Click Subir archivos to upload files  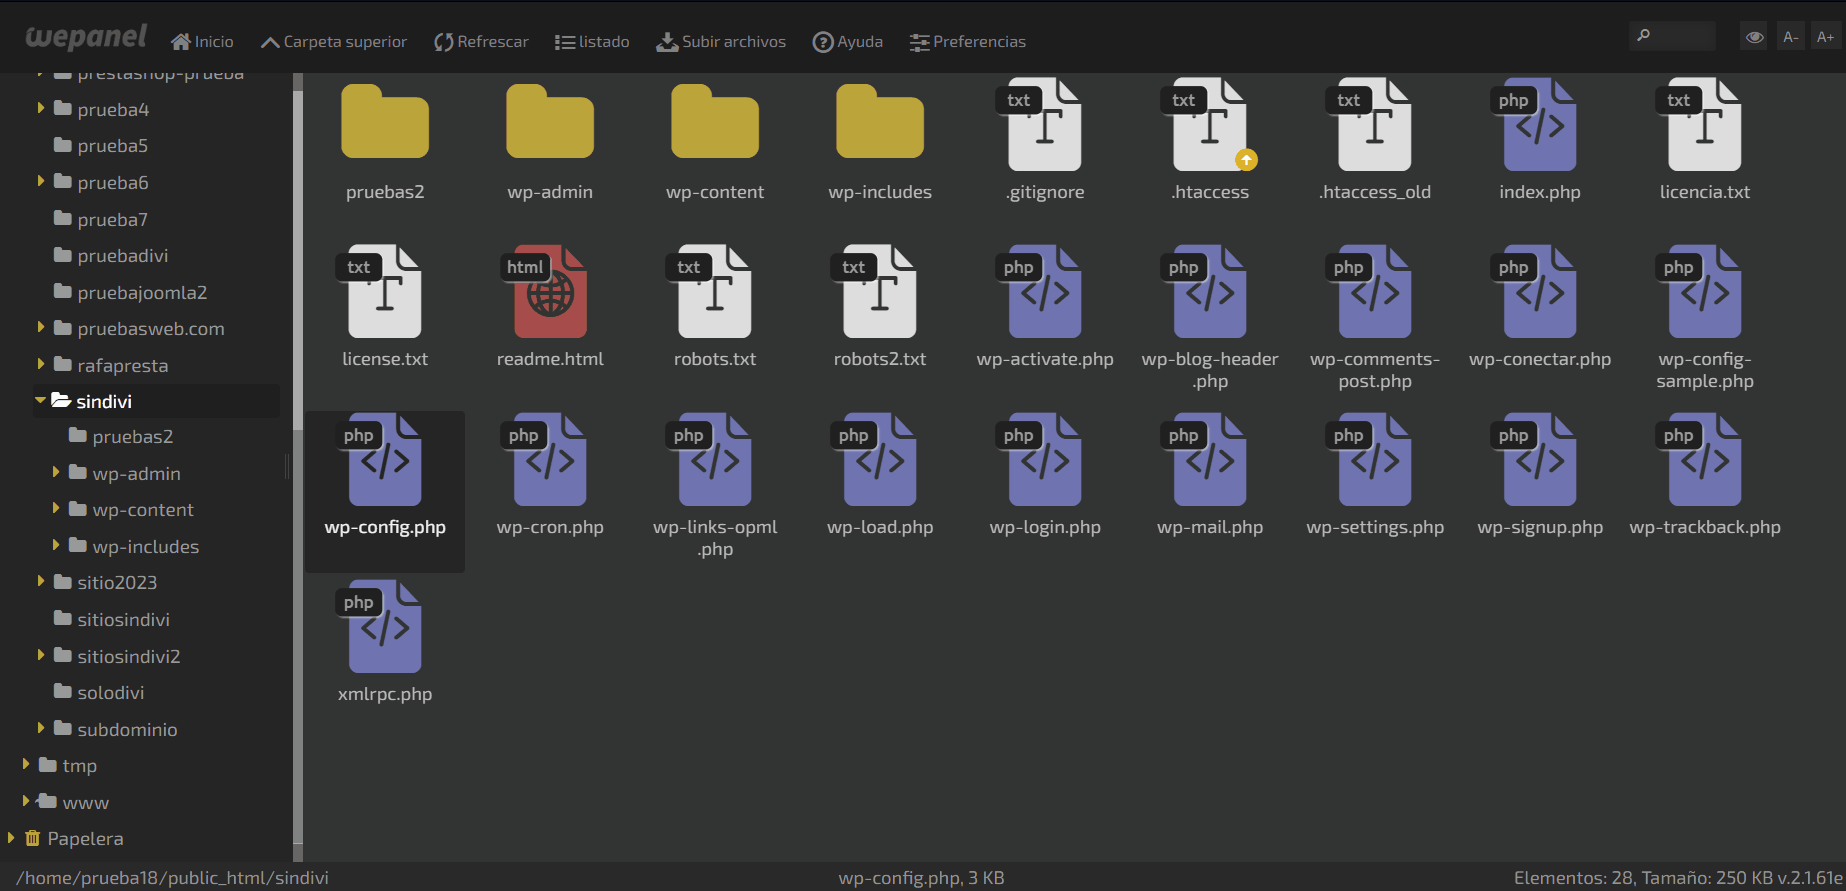pyautogui.click(x=721, y=42)
